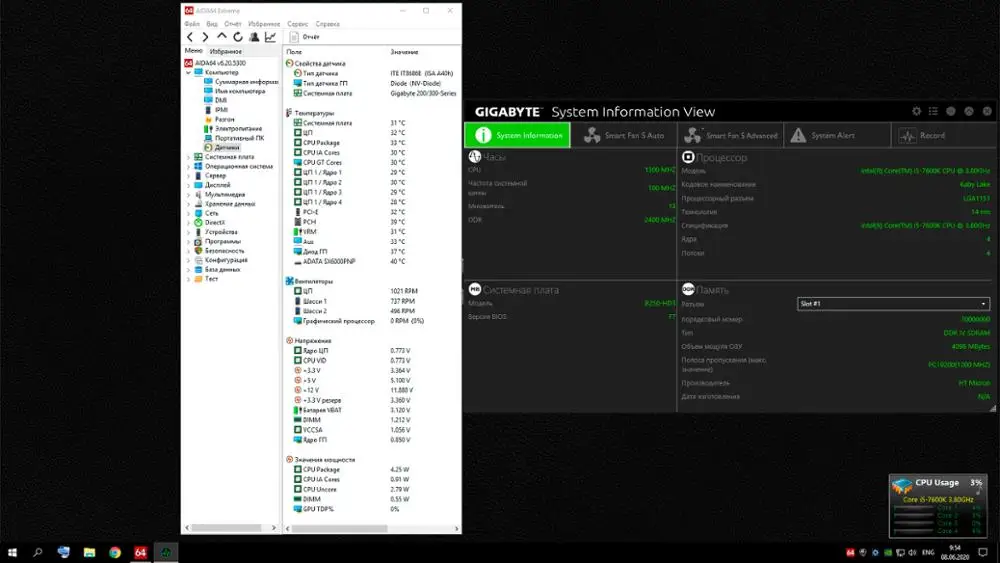The image size is (1000, 563).
Task: Expand the DirectX tree node
Action: coord(189,223)
